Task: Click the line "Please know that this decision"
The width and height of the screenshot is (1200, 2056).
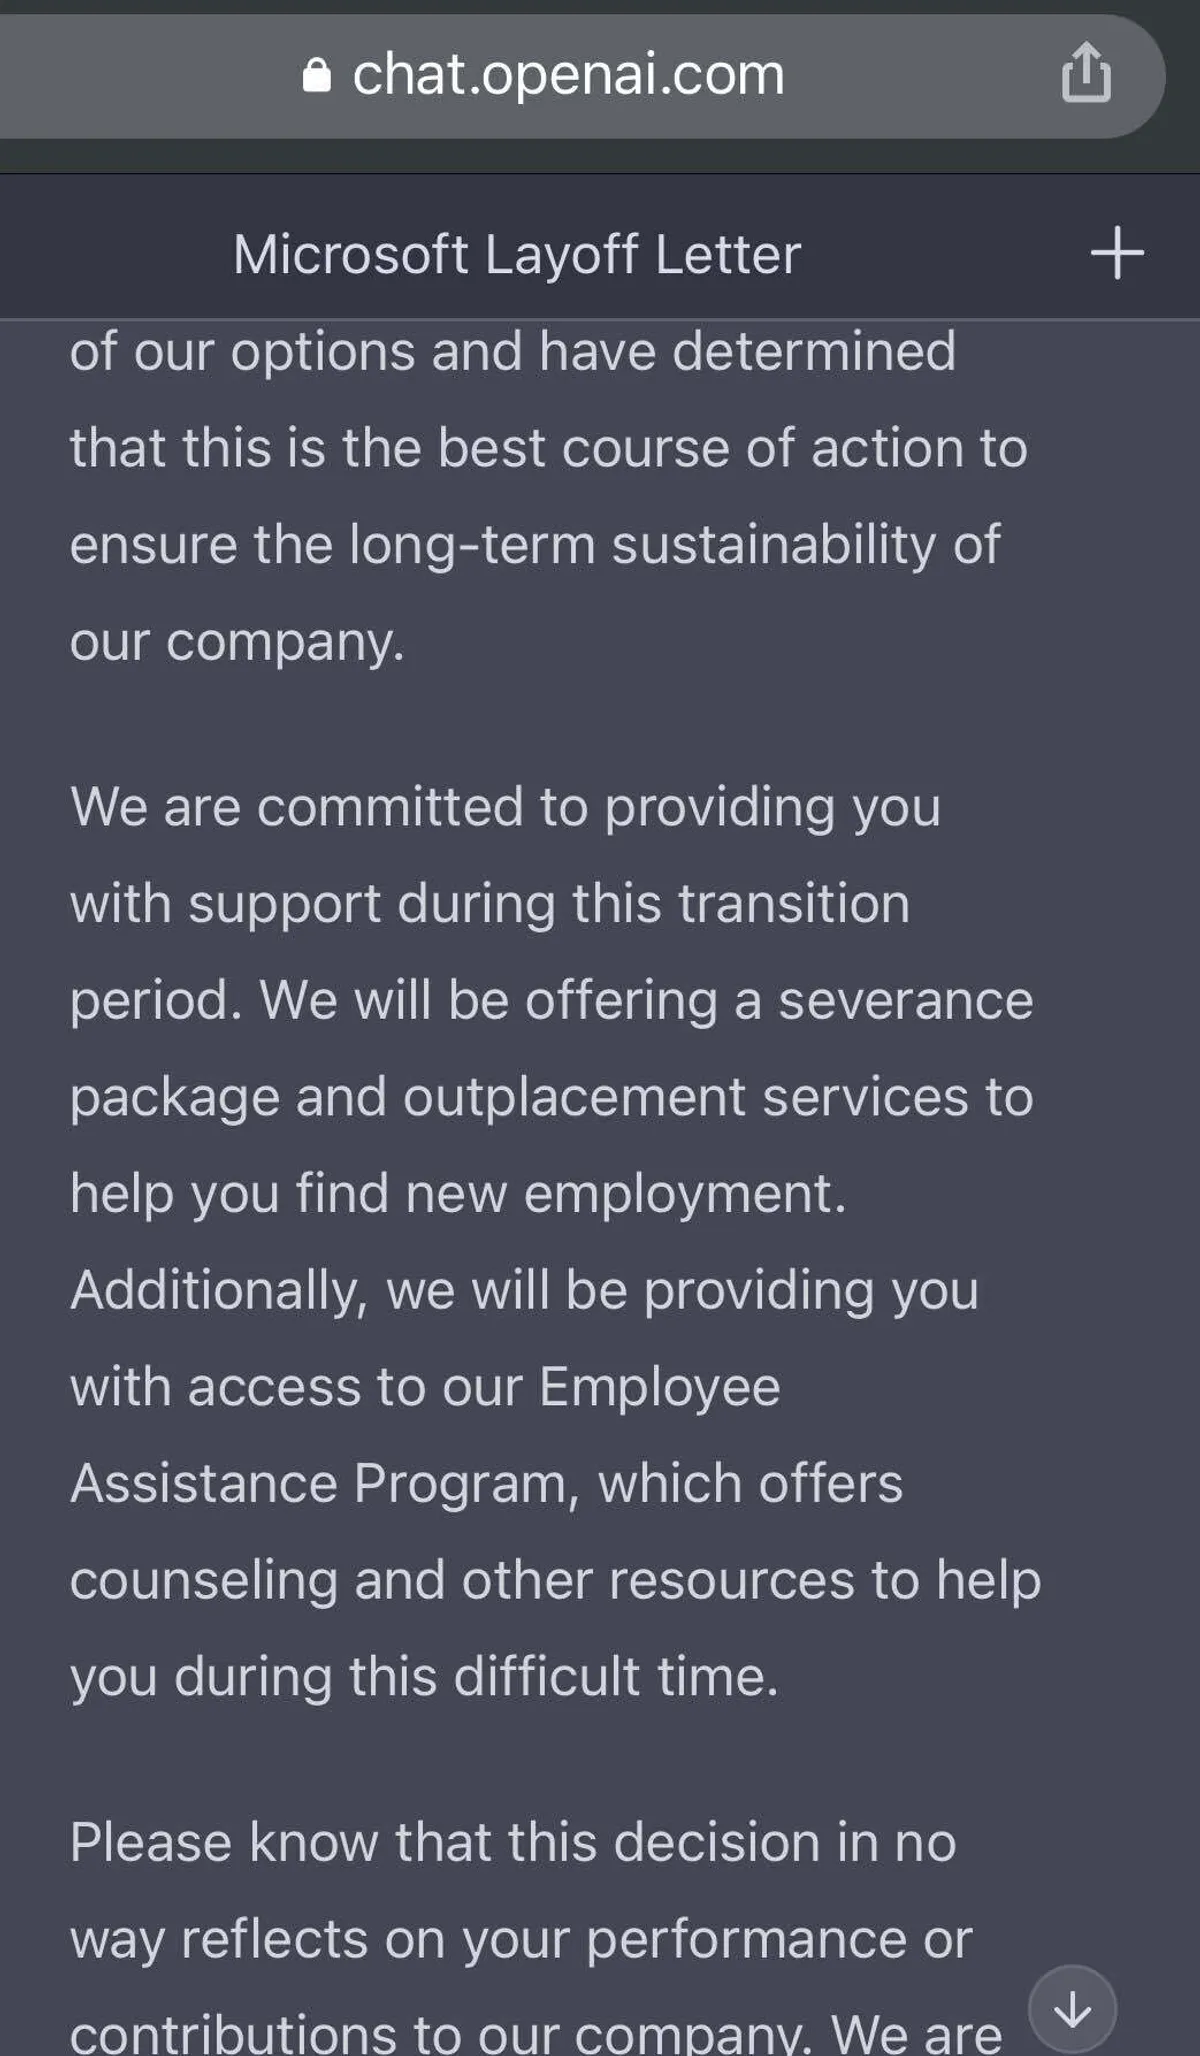Action: click(512, 1842)
